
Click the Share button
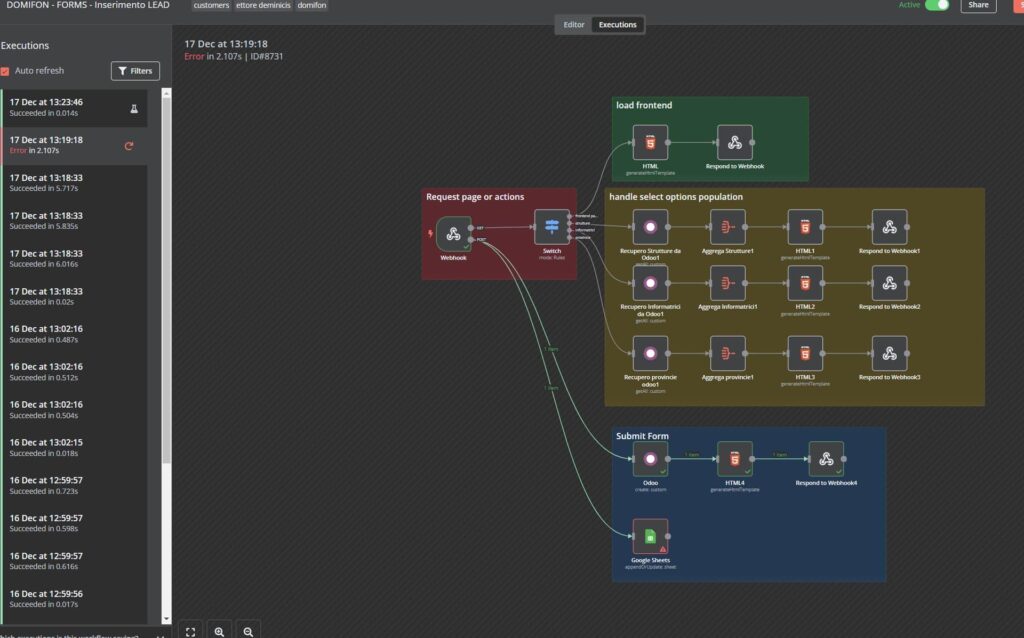977,5
